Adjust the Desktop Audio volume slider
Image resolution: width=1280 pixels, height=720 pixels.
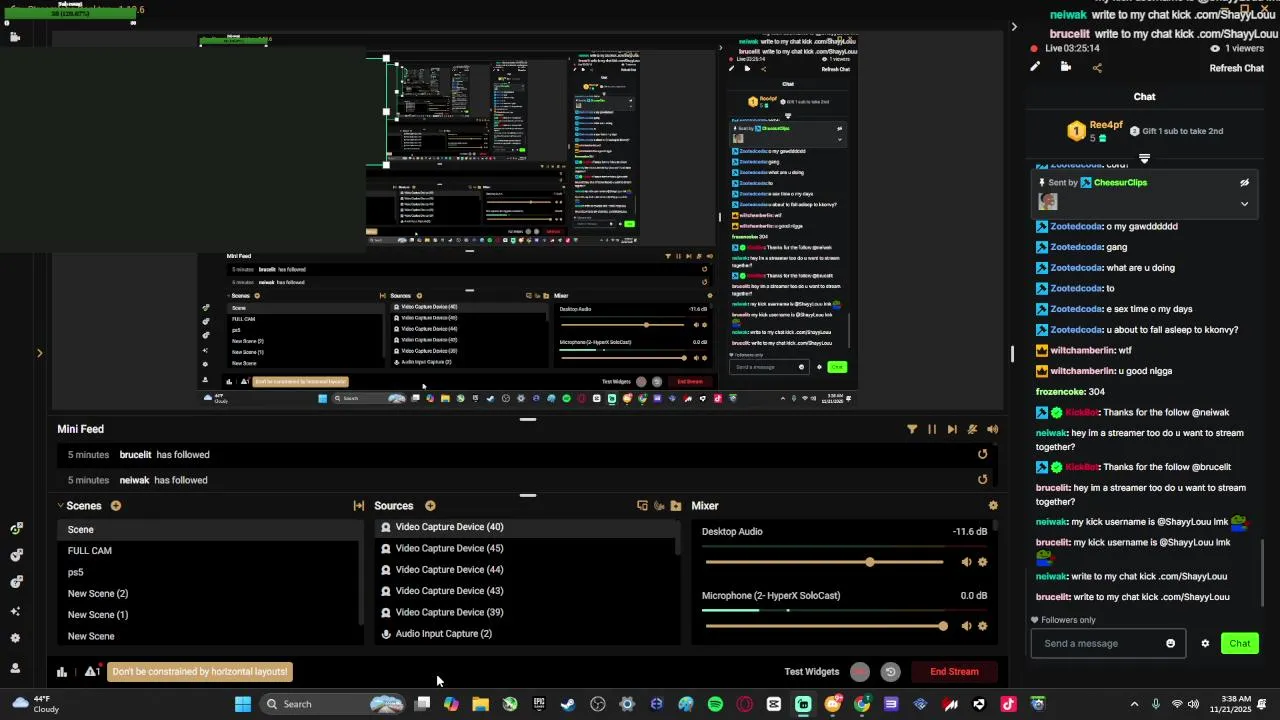[x=824, y=562]
